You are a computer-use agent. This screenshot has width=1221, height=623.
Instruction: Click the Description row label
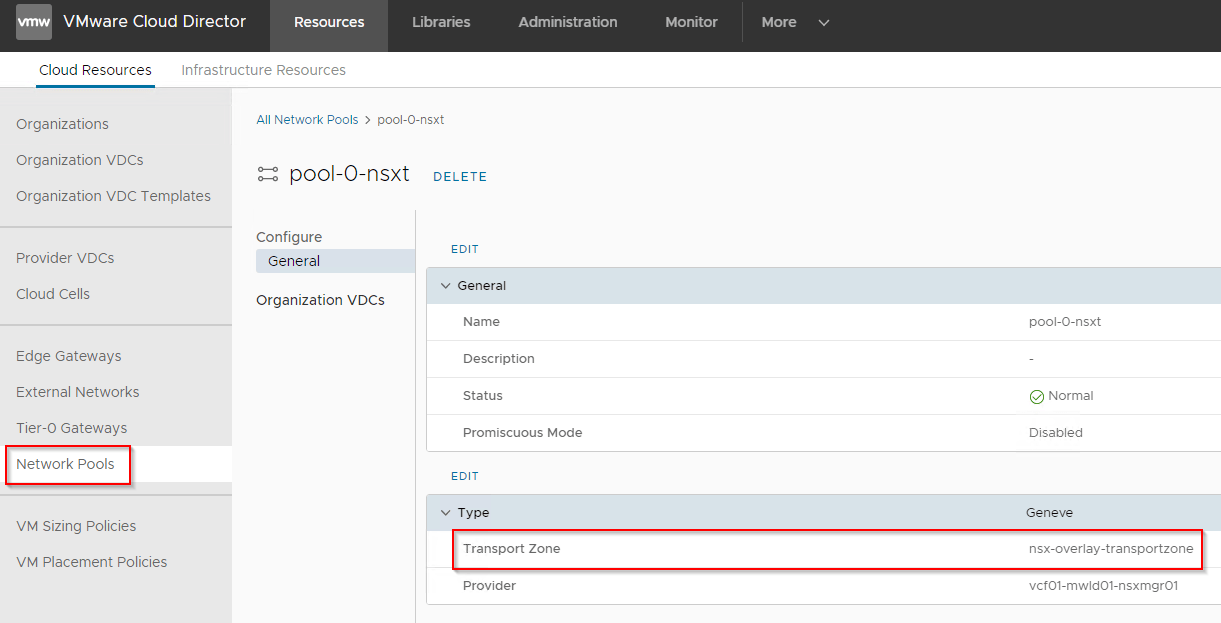click(x=499, y=359)
